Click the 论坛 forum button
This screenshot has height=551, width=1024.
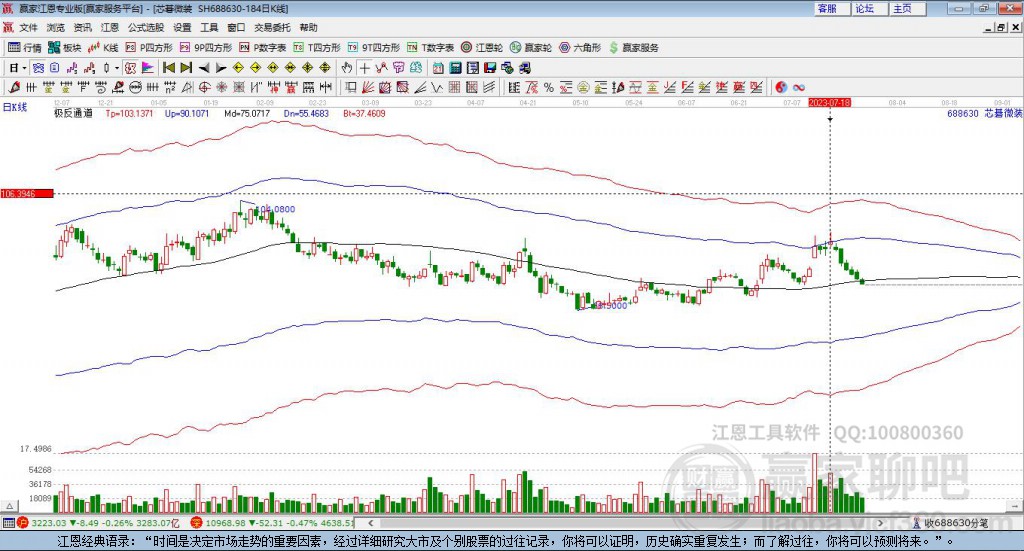coord(865,8)
